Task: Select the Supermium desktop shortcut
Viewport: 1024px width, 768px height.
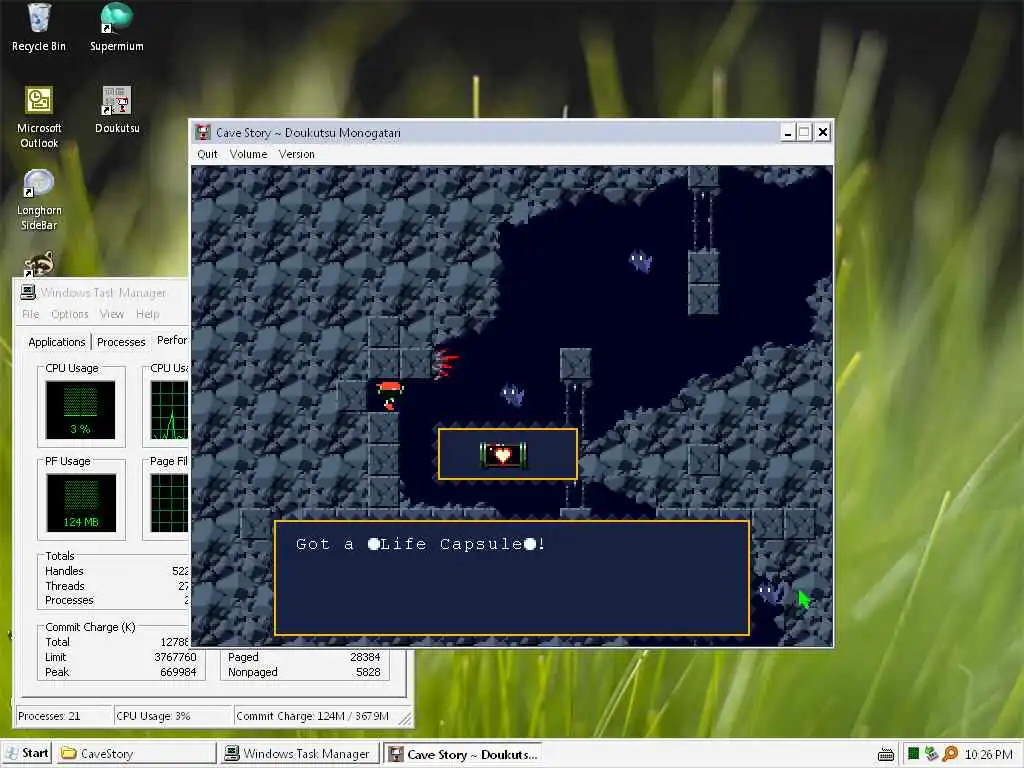Action: click(x=116, y=28)
